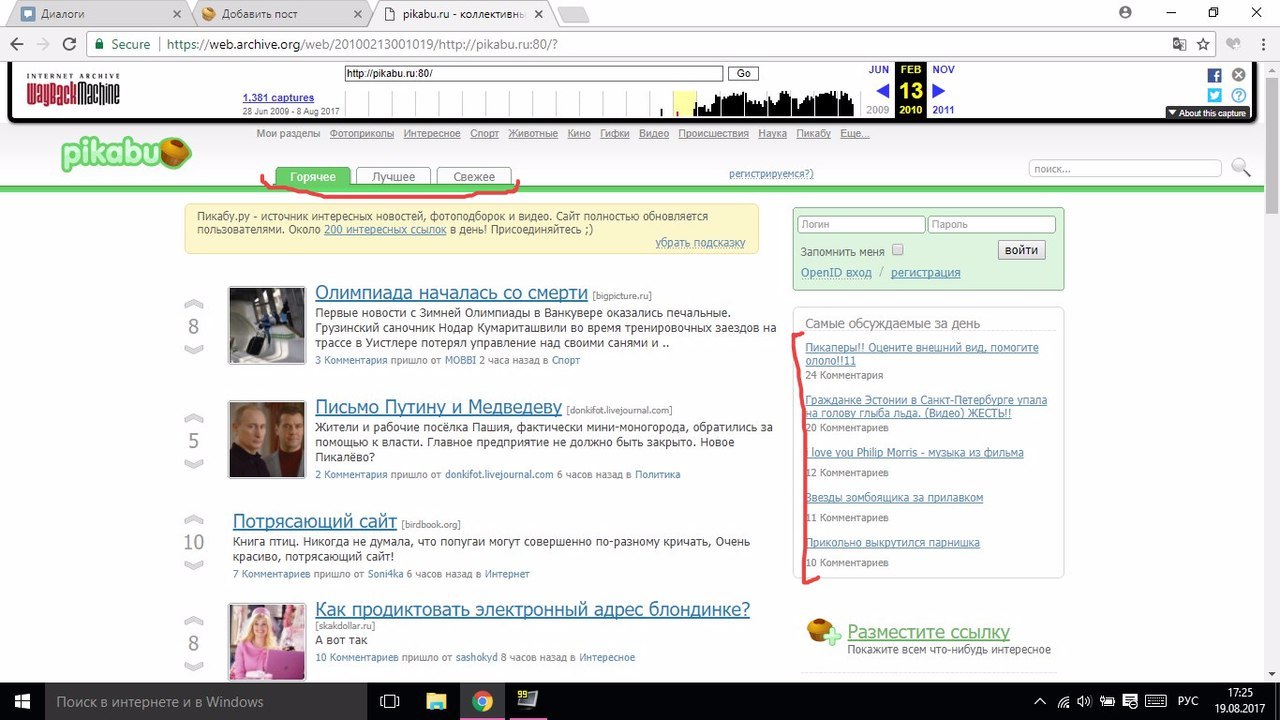1280x720 pixels.
Task: Open Task View in taskbar
Action: pos(391,701)
